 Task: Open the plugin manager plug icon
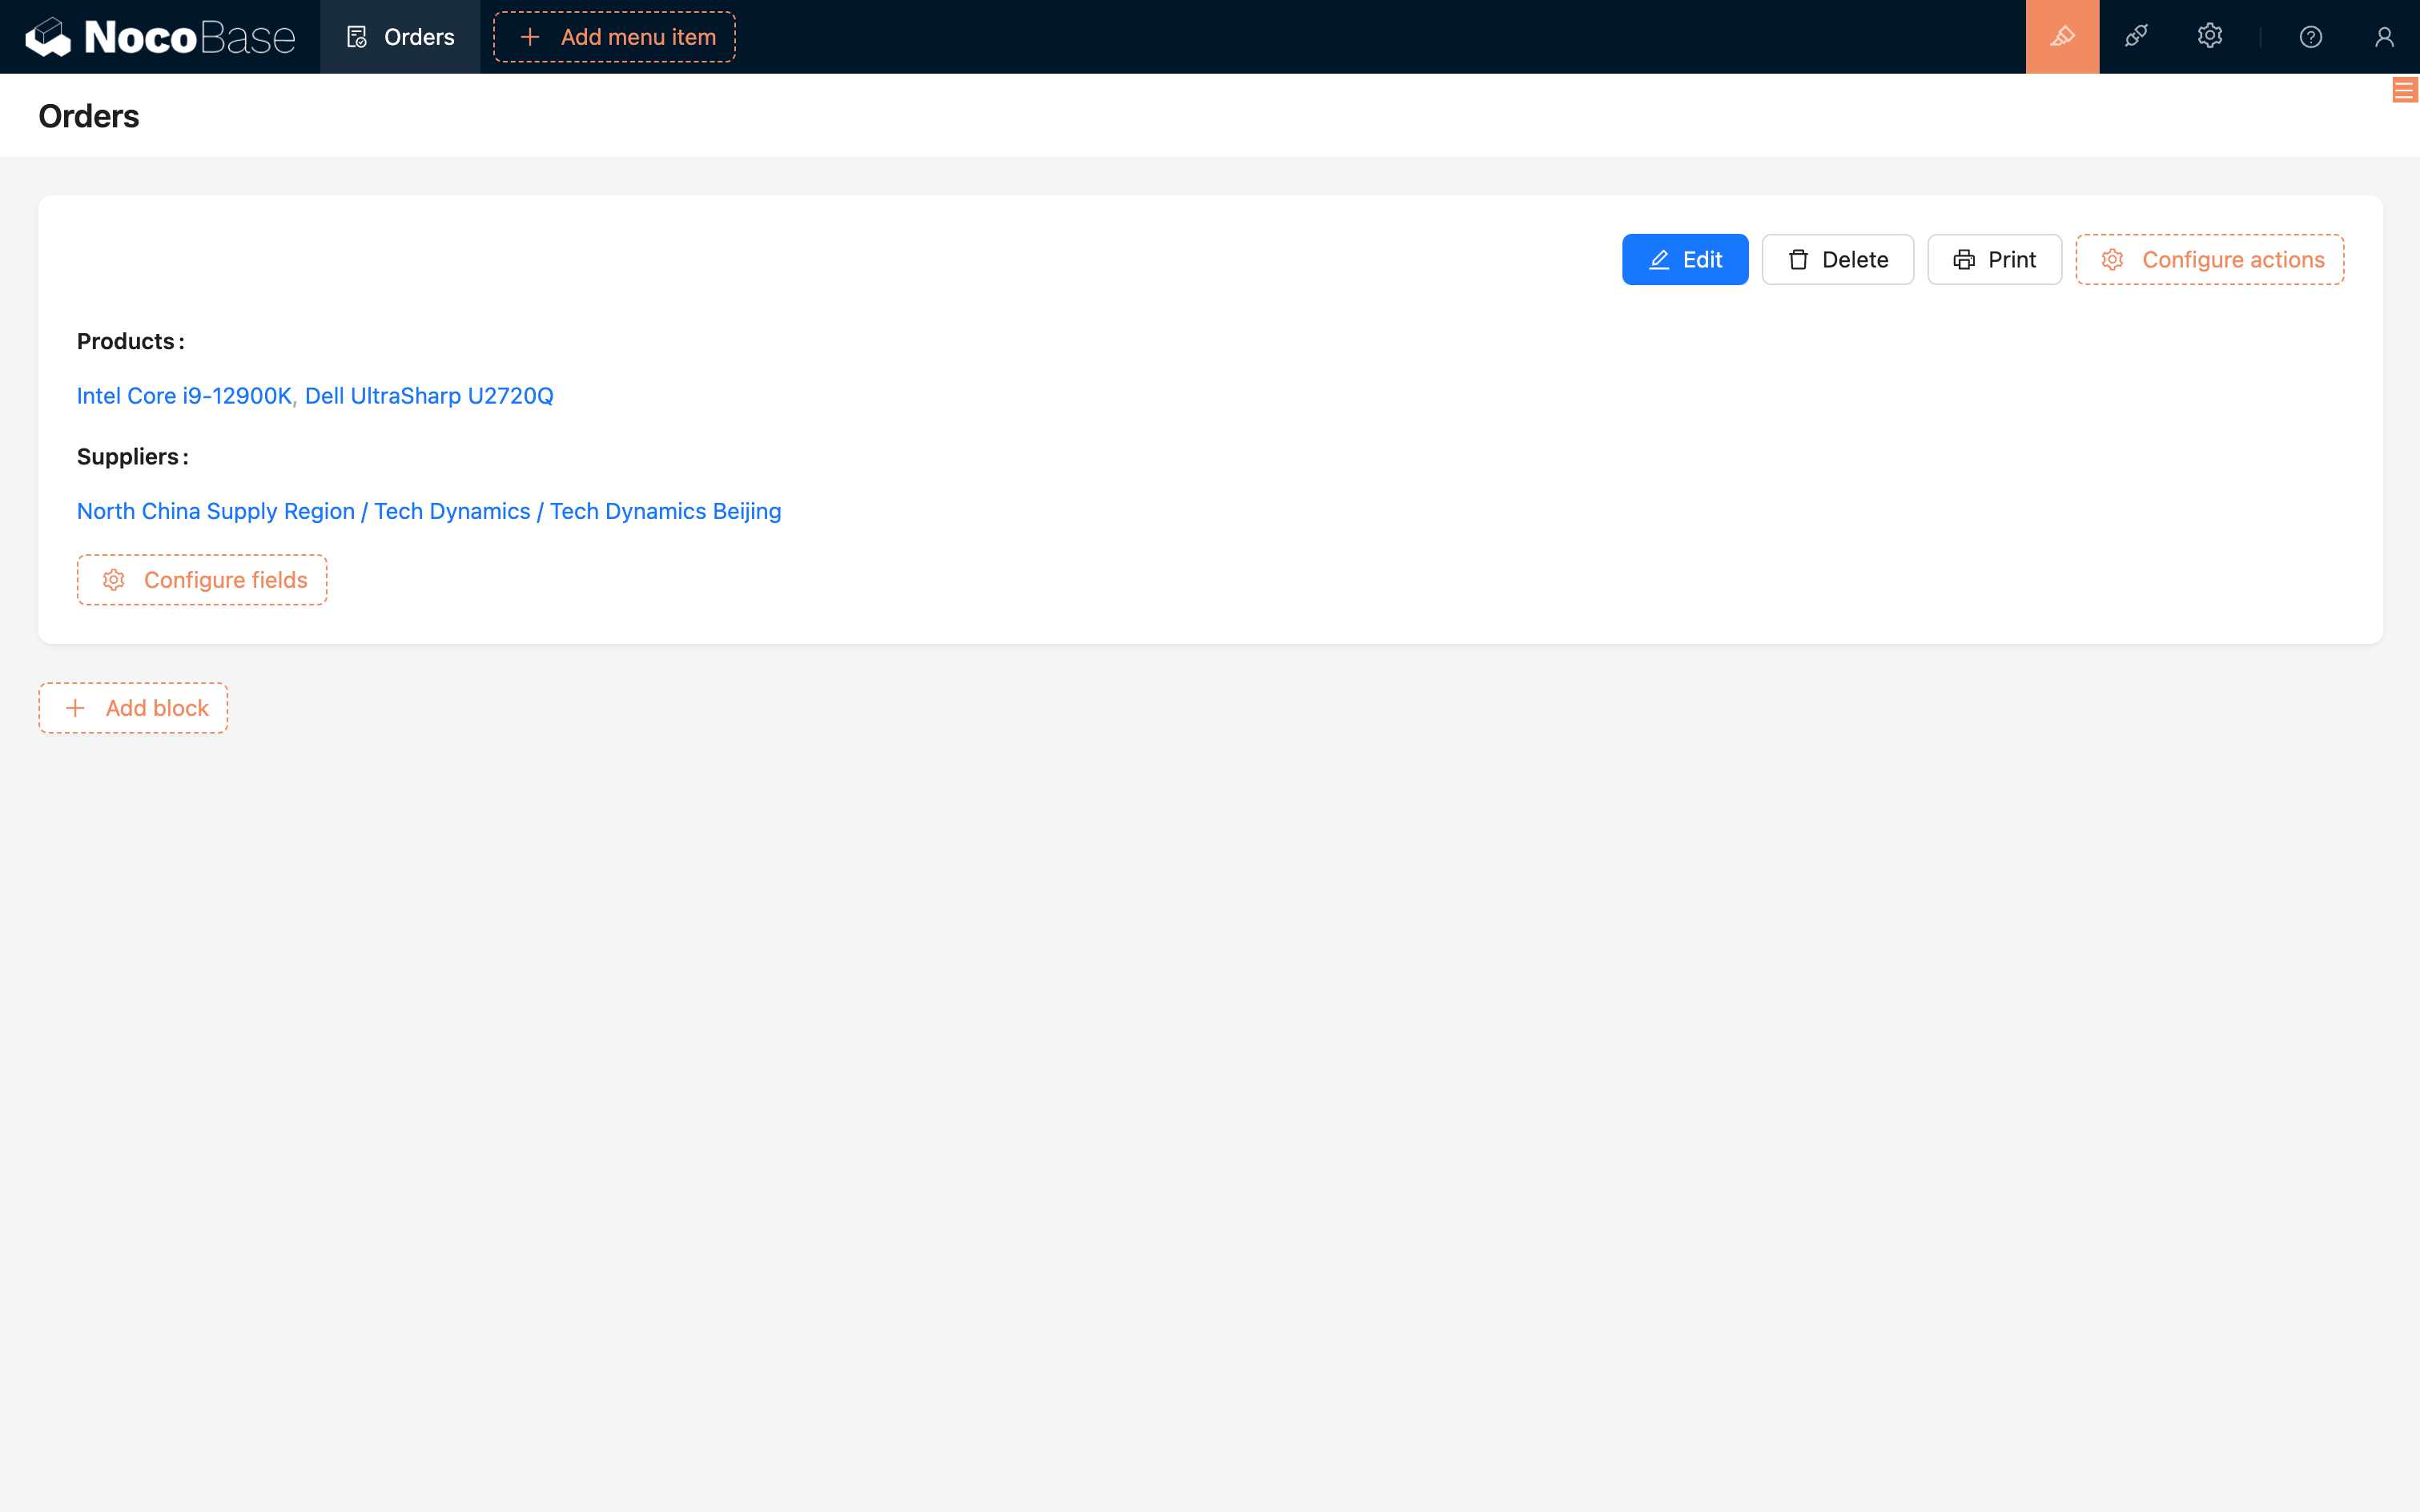[x=2136, y=37]
